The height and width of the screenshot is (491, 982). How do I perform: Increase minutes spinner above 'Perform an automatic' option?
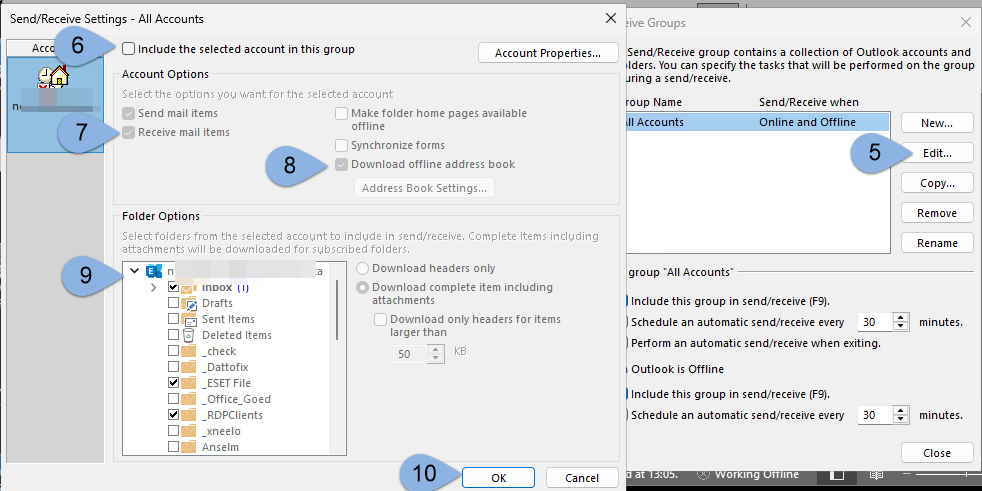tap(900, 318)
